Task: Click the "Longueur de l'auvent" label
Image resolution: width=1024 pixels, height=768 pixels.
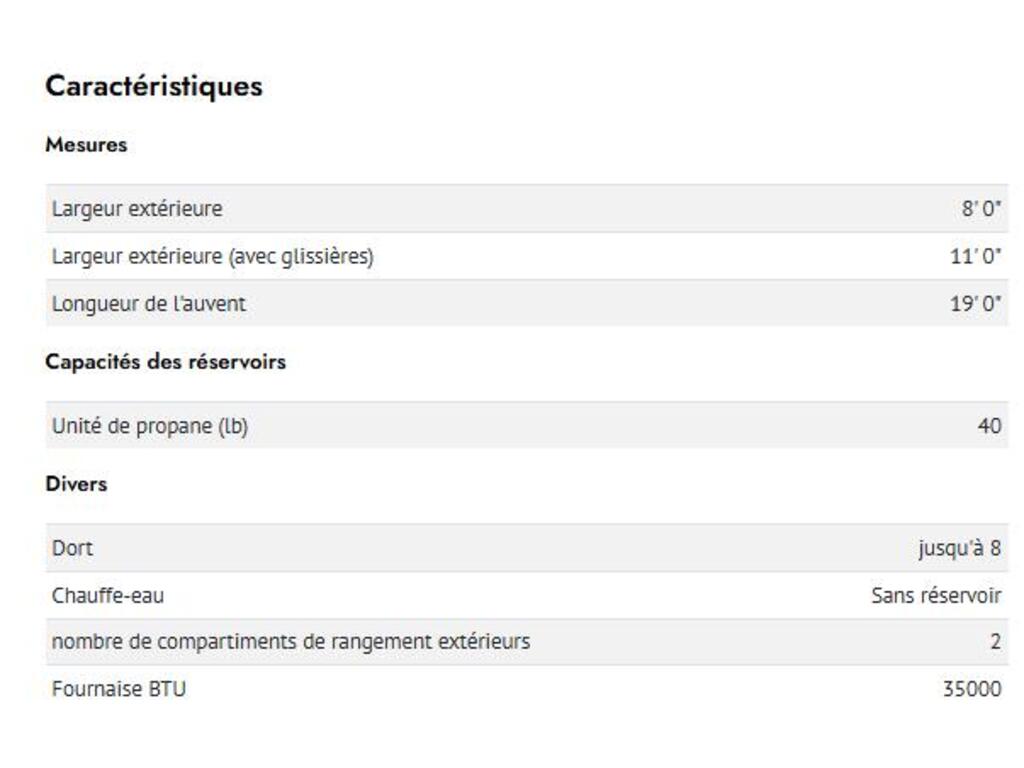Action: click(x=148, y=304)
